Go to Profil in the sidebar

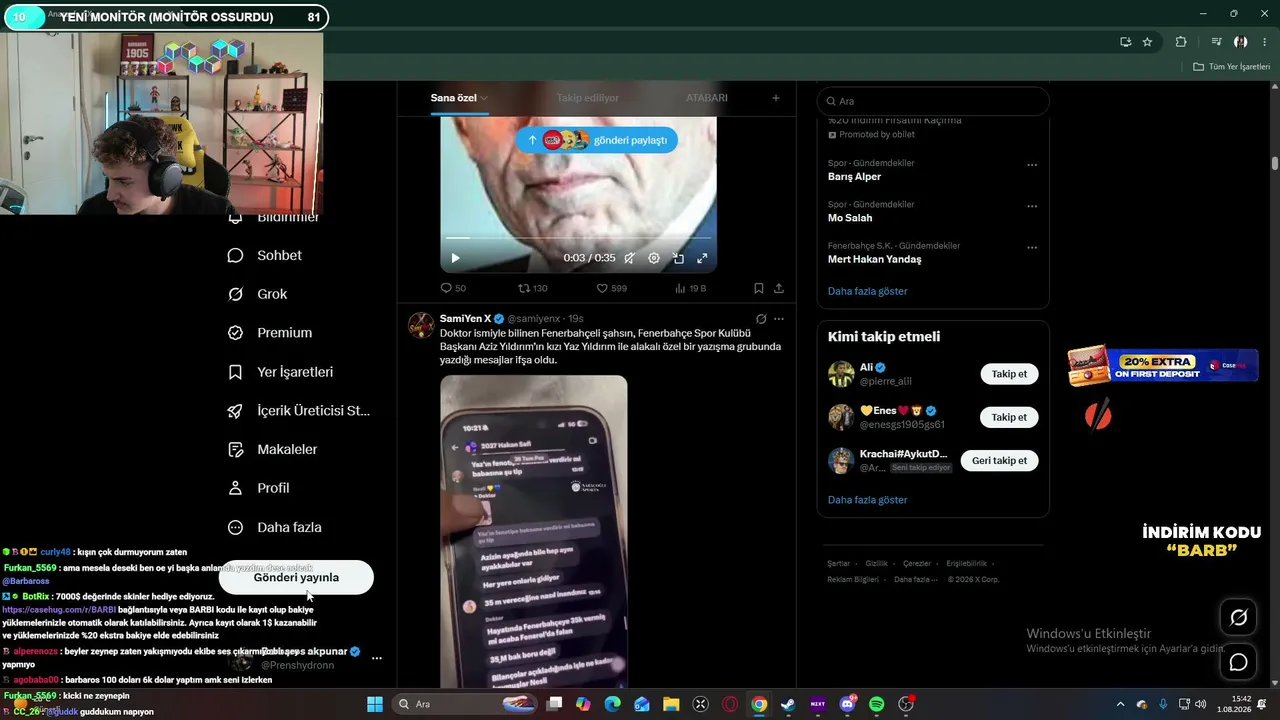click(x=259, y=488)
